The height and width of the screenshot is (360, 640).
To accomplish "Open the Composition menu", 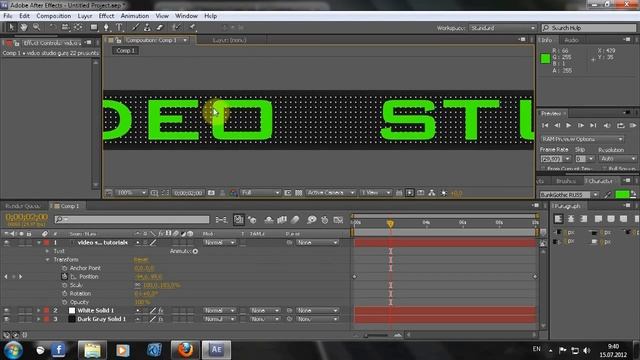I will tap(53, 16).
